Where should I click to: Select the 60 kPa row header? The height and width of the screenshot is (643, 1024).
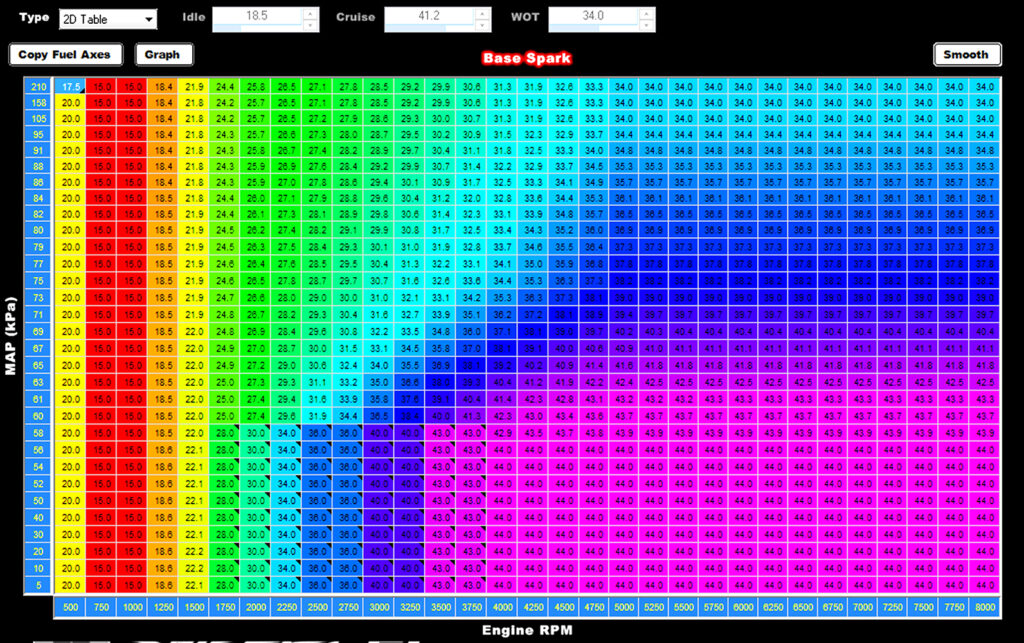click(x=38, y=415)
